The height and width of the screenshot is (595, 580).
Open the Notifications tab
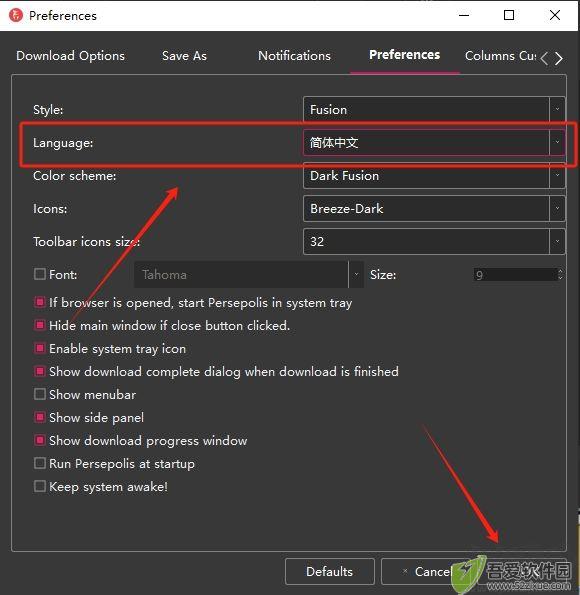tap(294, 56)
